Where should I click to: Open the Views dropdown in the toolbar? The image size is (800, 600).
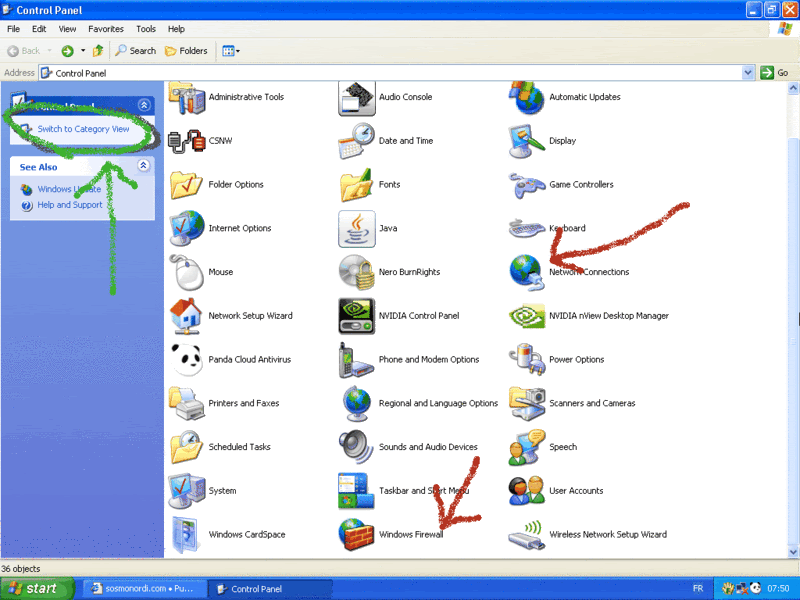231,51
